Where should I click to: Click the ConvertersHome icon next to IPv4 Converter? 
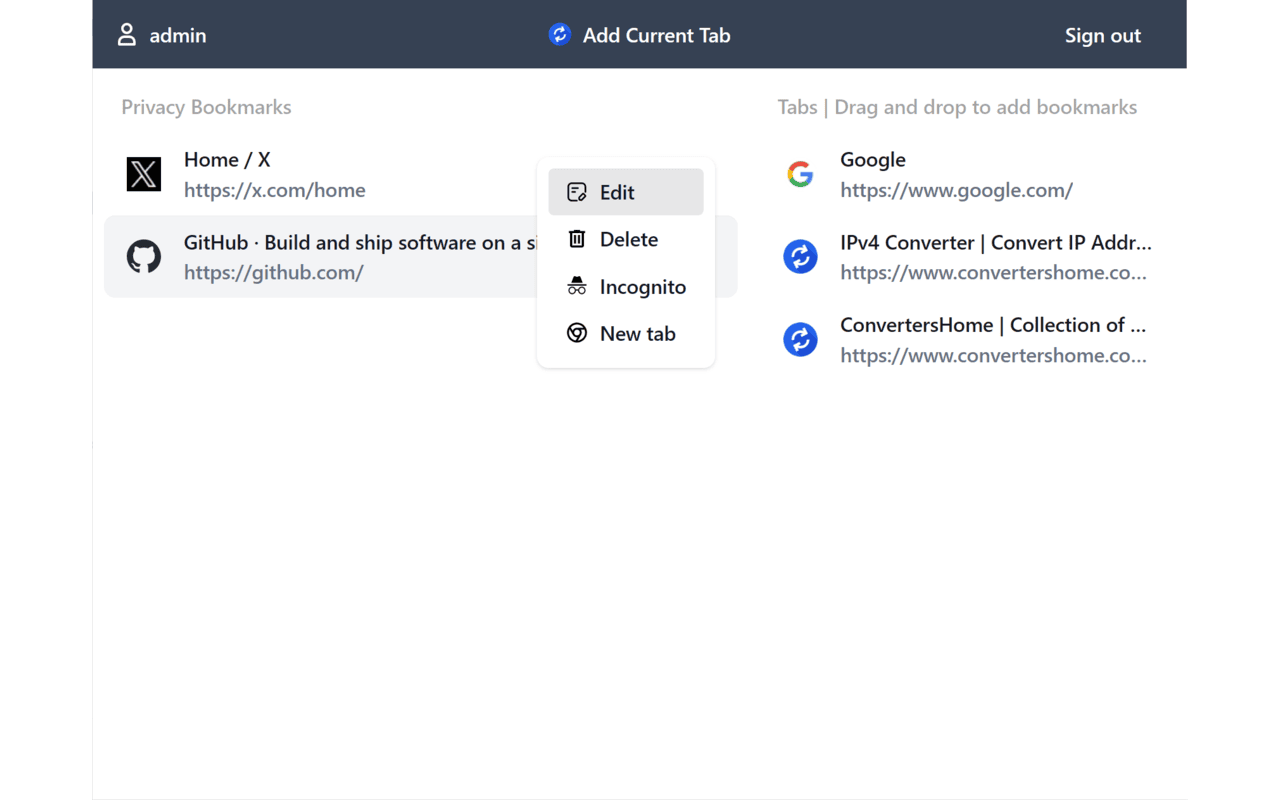[x=800, y=256]
